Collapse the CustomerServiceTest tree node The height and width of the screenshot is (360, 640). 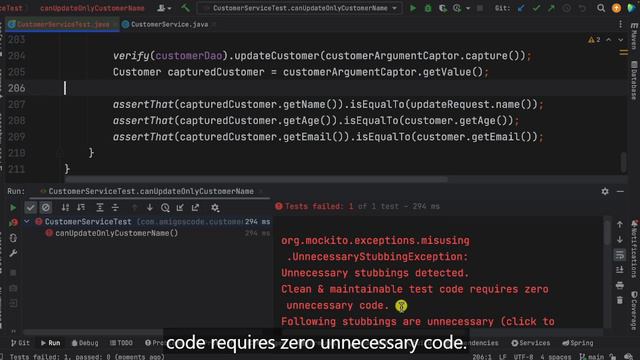coord(27,222)
